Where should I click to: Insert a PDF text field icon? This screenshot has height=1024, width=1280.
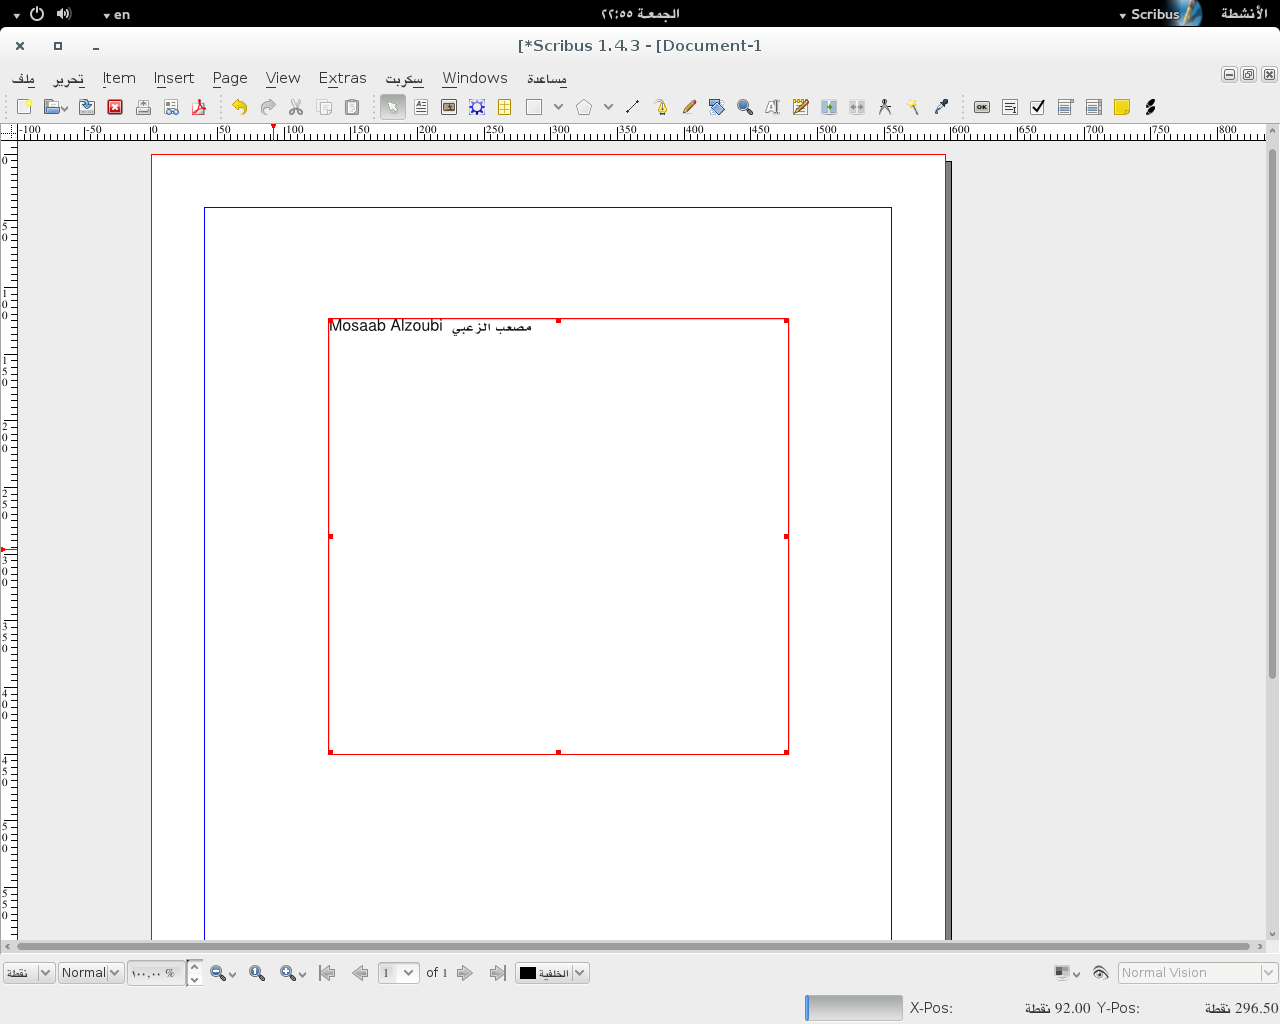pos(1010,107)
